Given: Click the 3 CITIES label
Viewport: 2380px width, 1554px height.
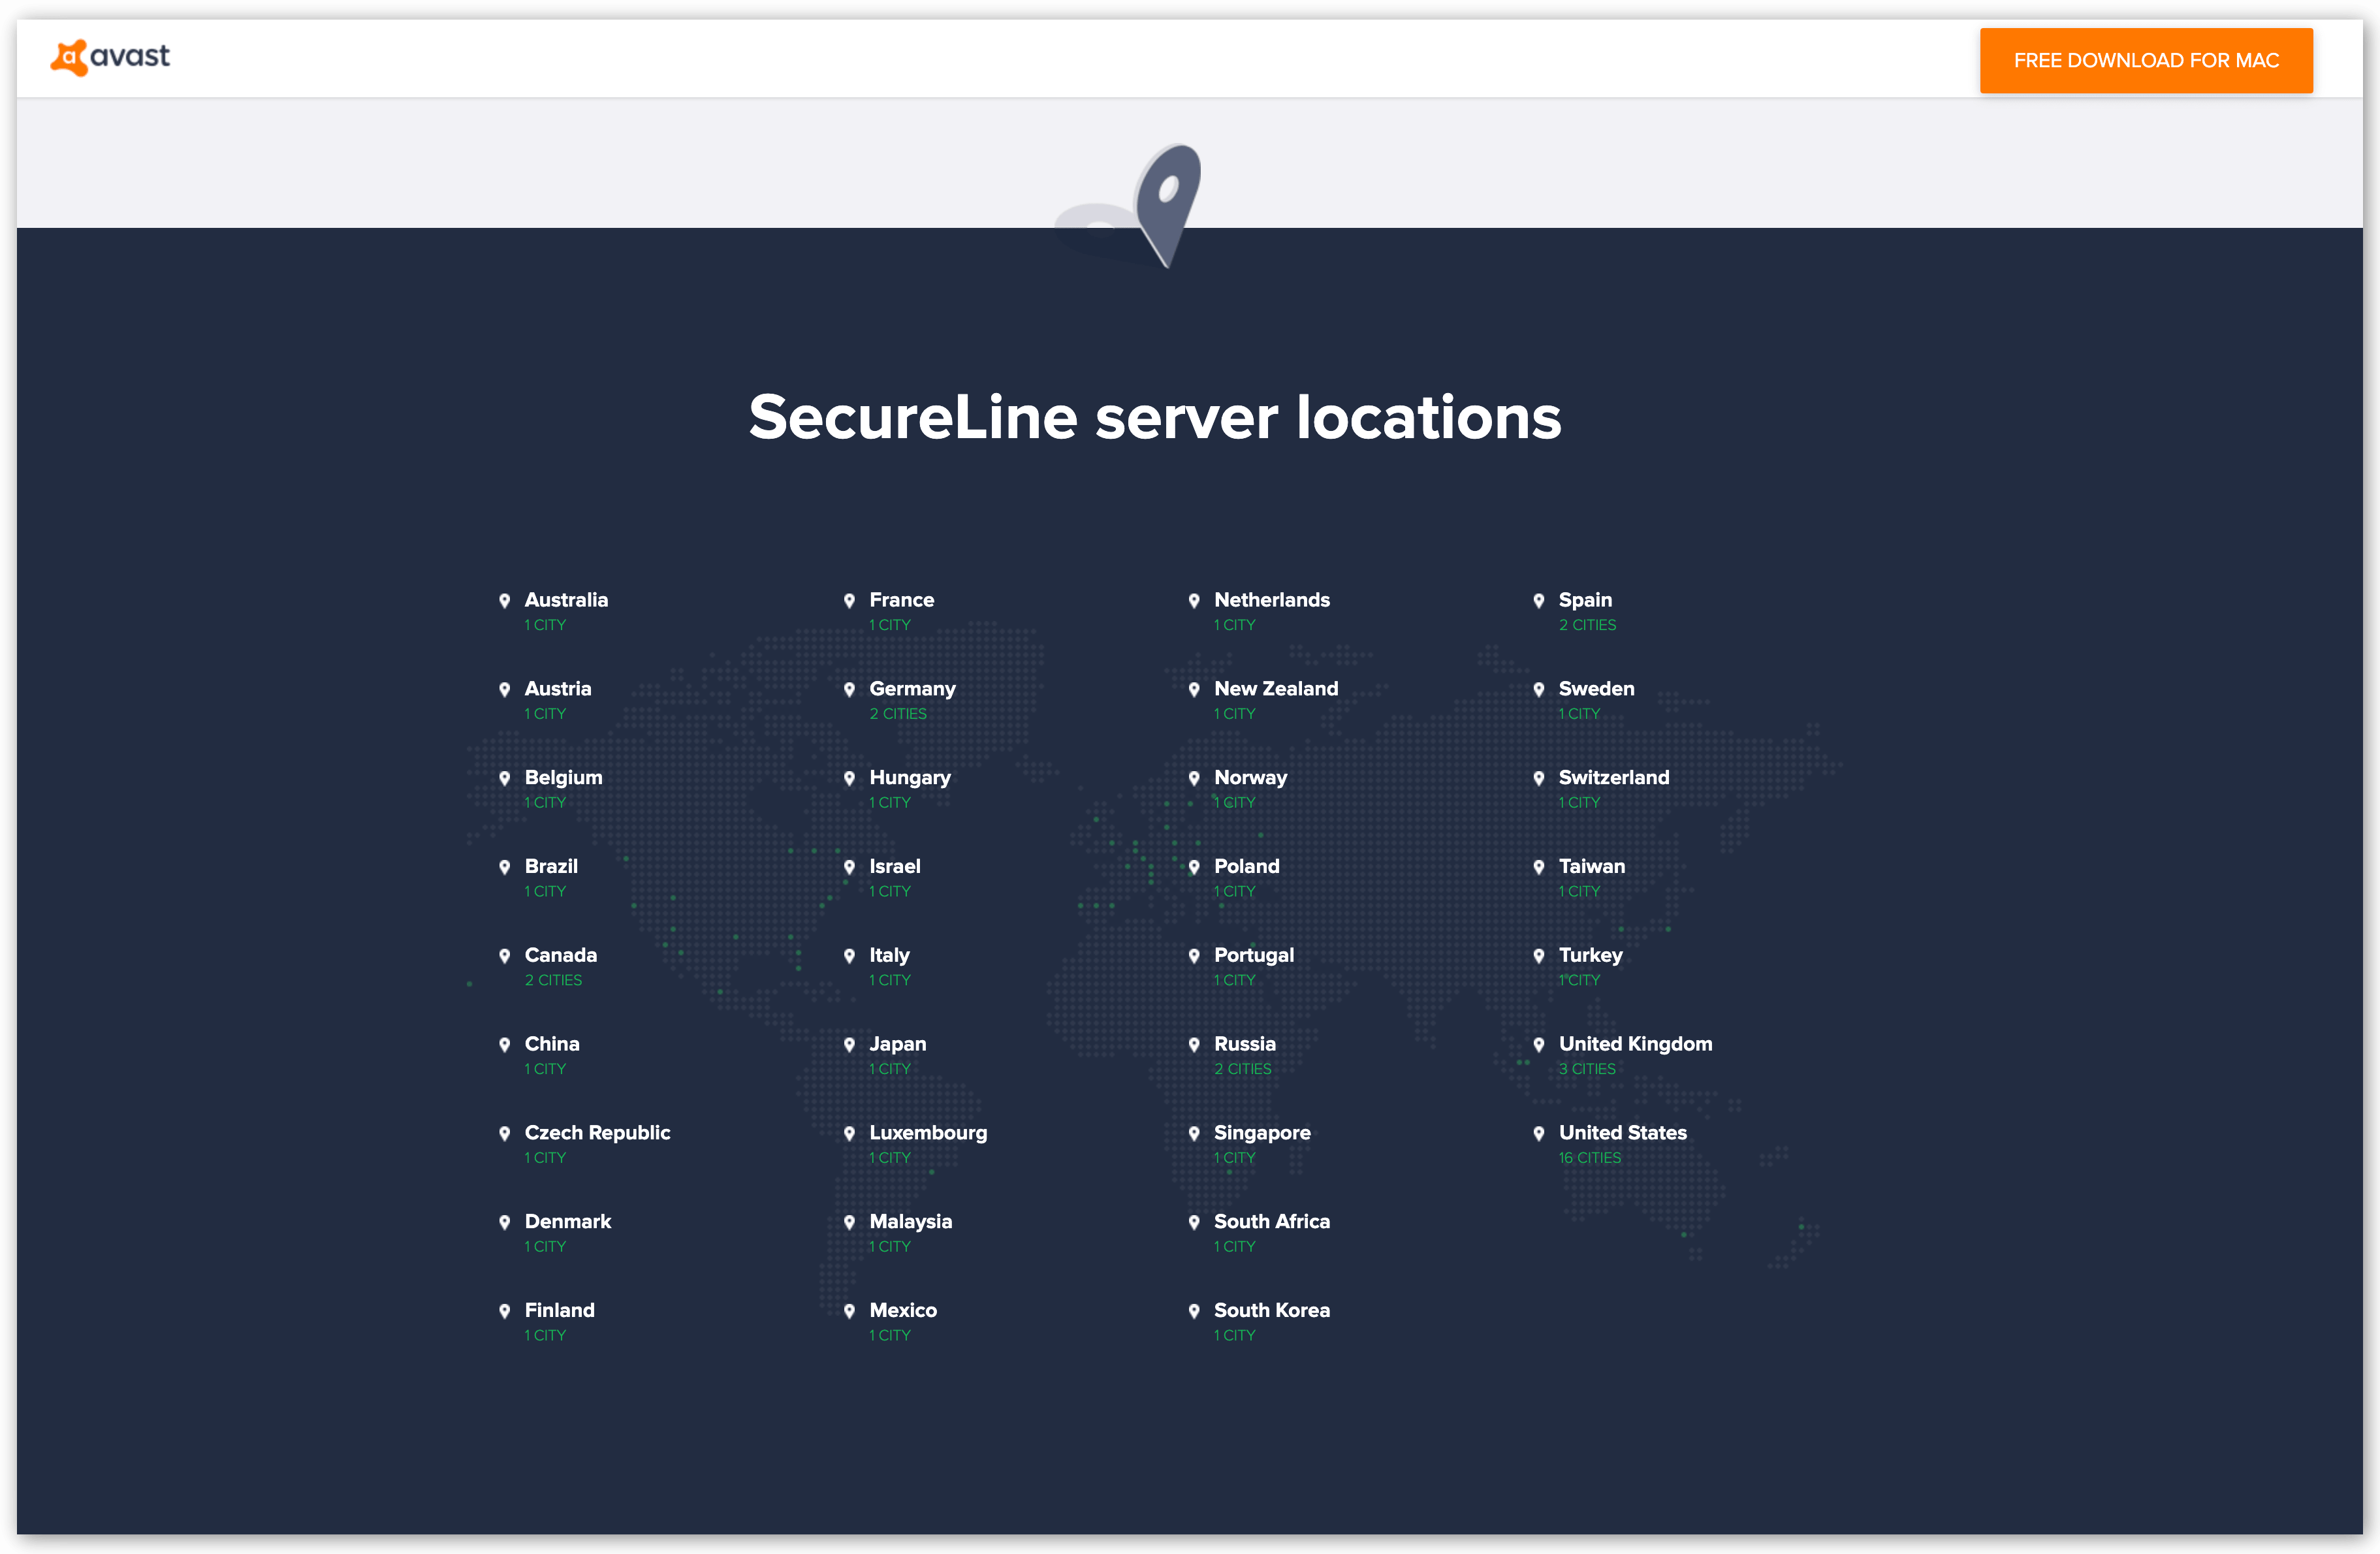Looking at the screenshot, I should coord(1587,1069).
